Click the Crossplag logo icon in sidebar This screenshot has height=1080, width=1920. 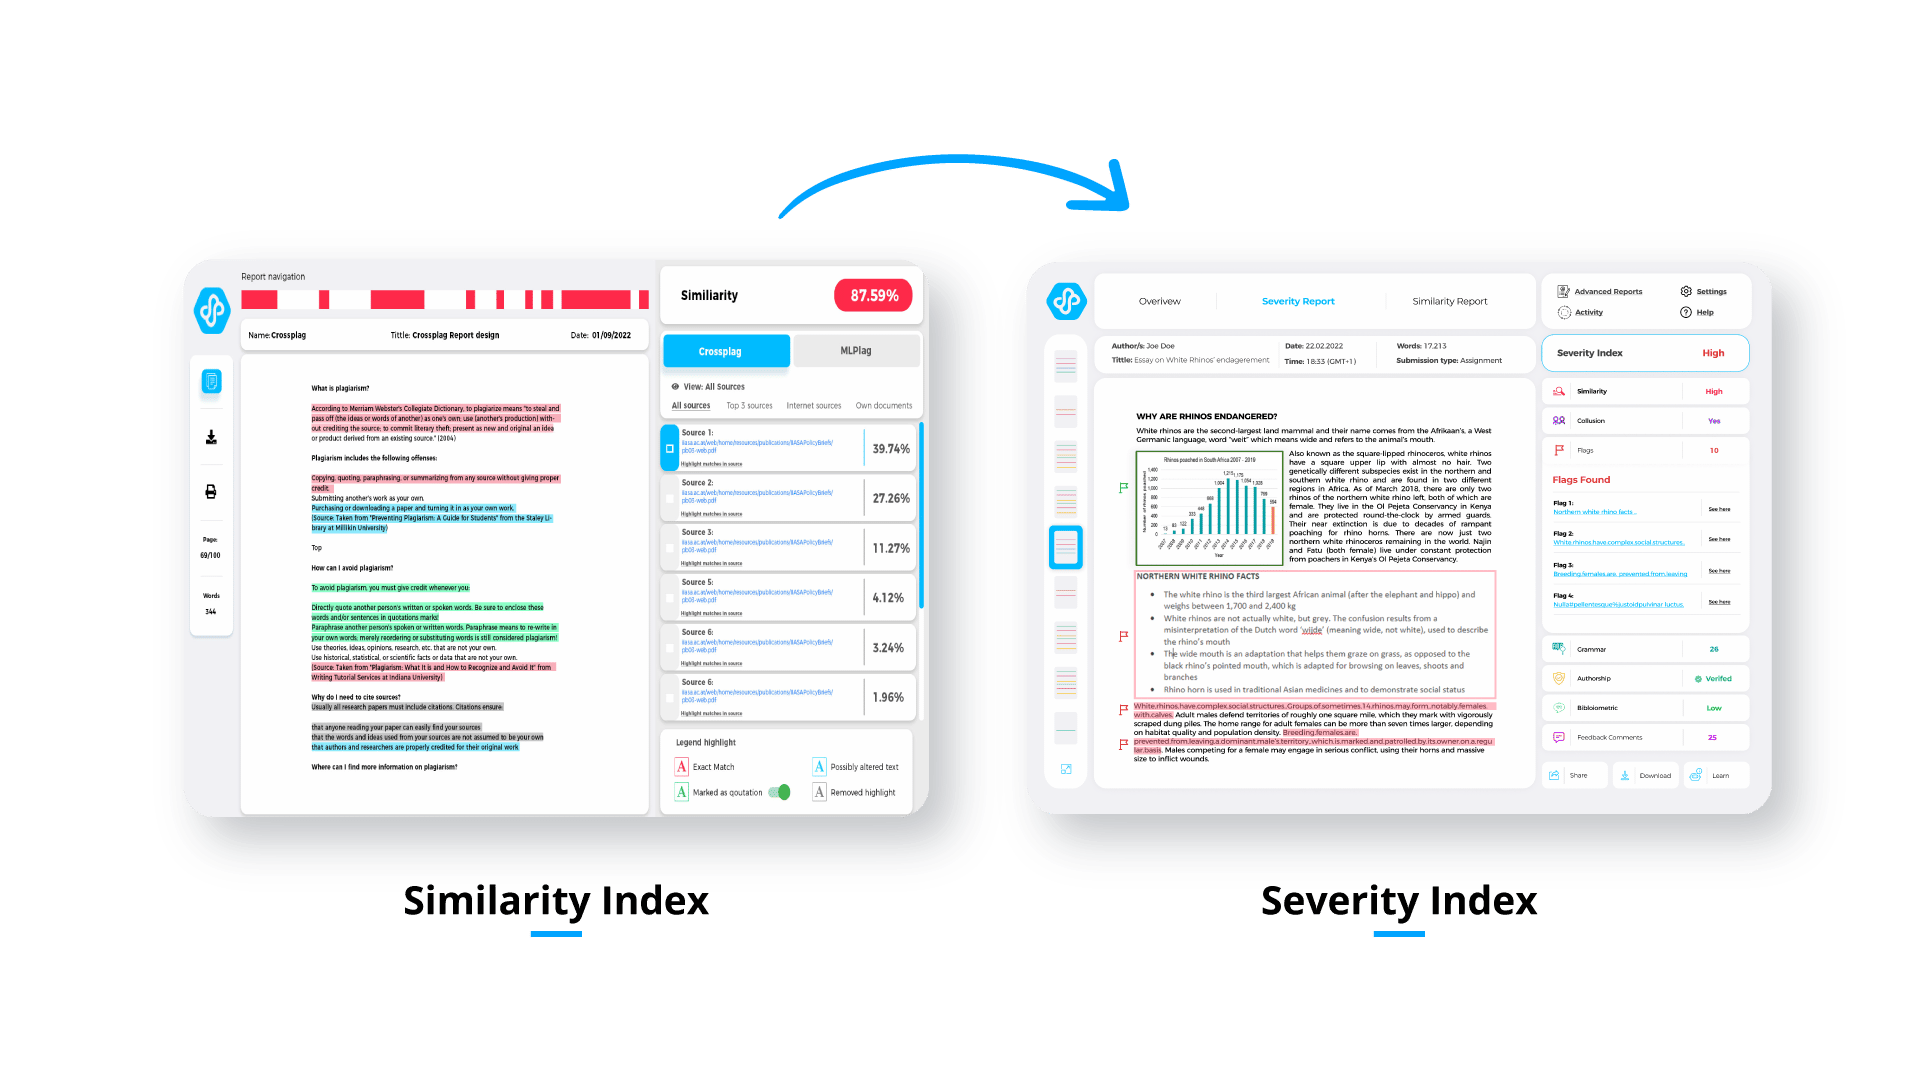212,306
